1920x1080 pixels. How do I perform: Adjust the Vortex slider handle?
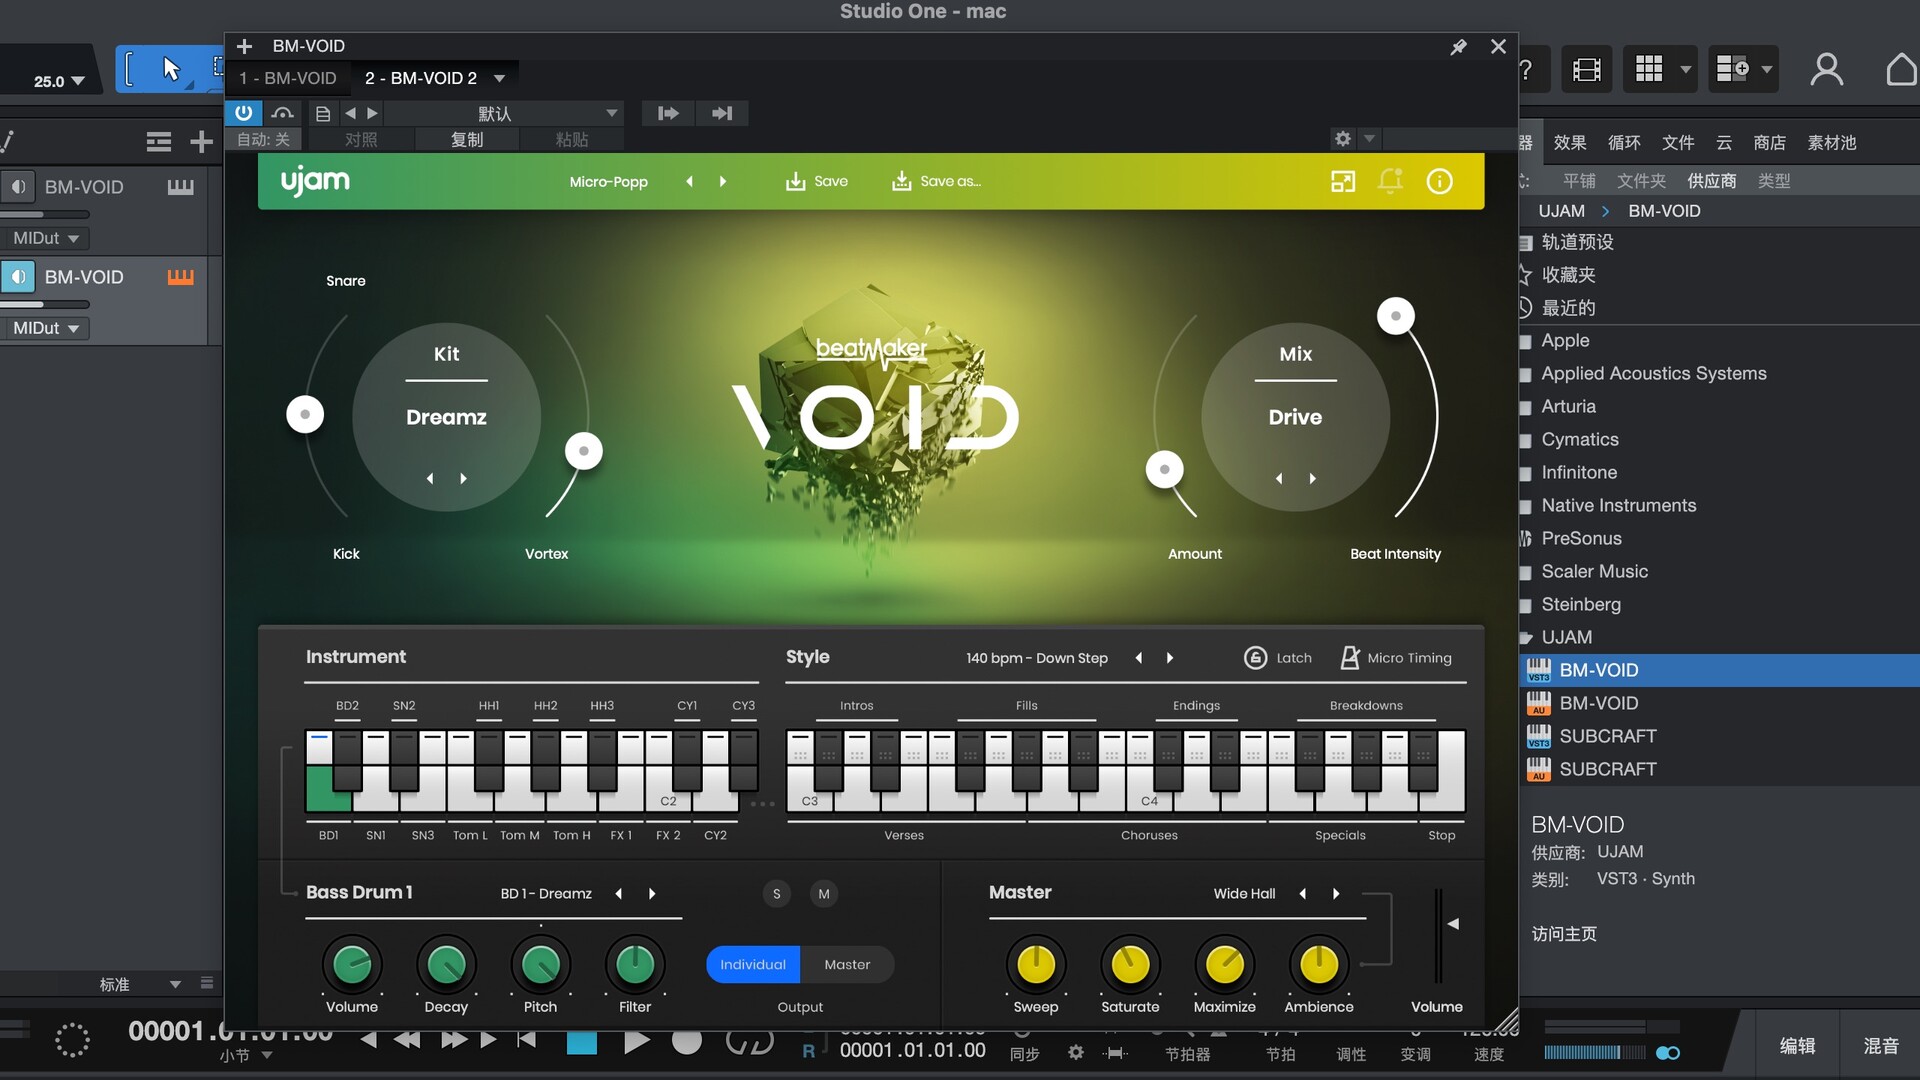(x=584, y=451)
